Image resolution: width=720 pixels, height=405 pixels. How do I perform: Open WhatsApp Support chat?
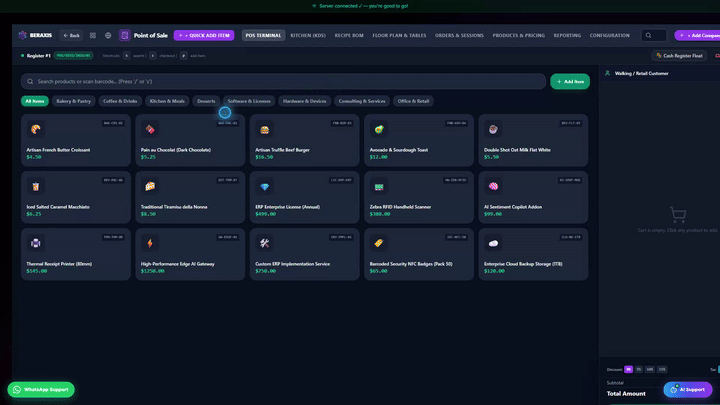pos(41,389)
